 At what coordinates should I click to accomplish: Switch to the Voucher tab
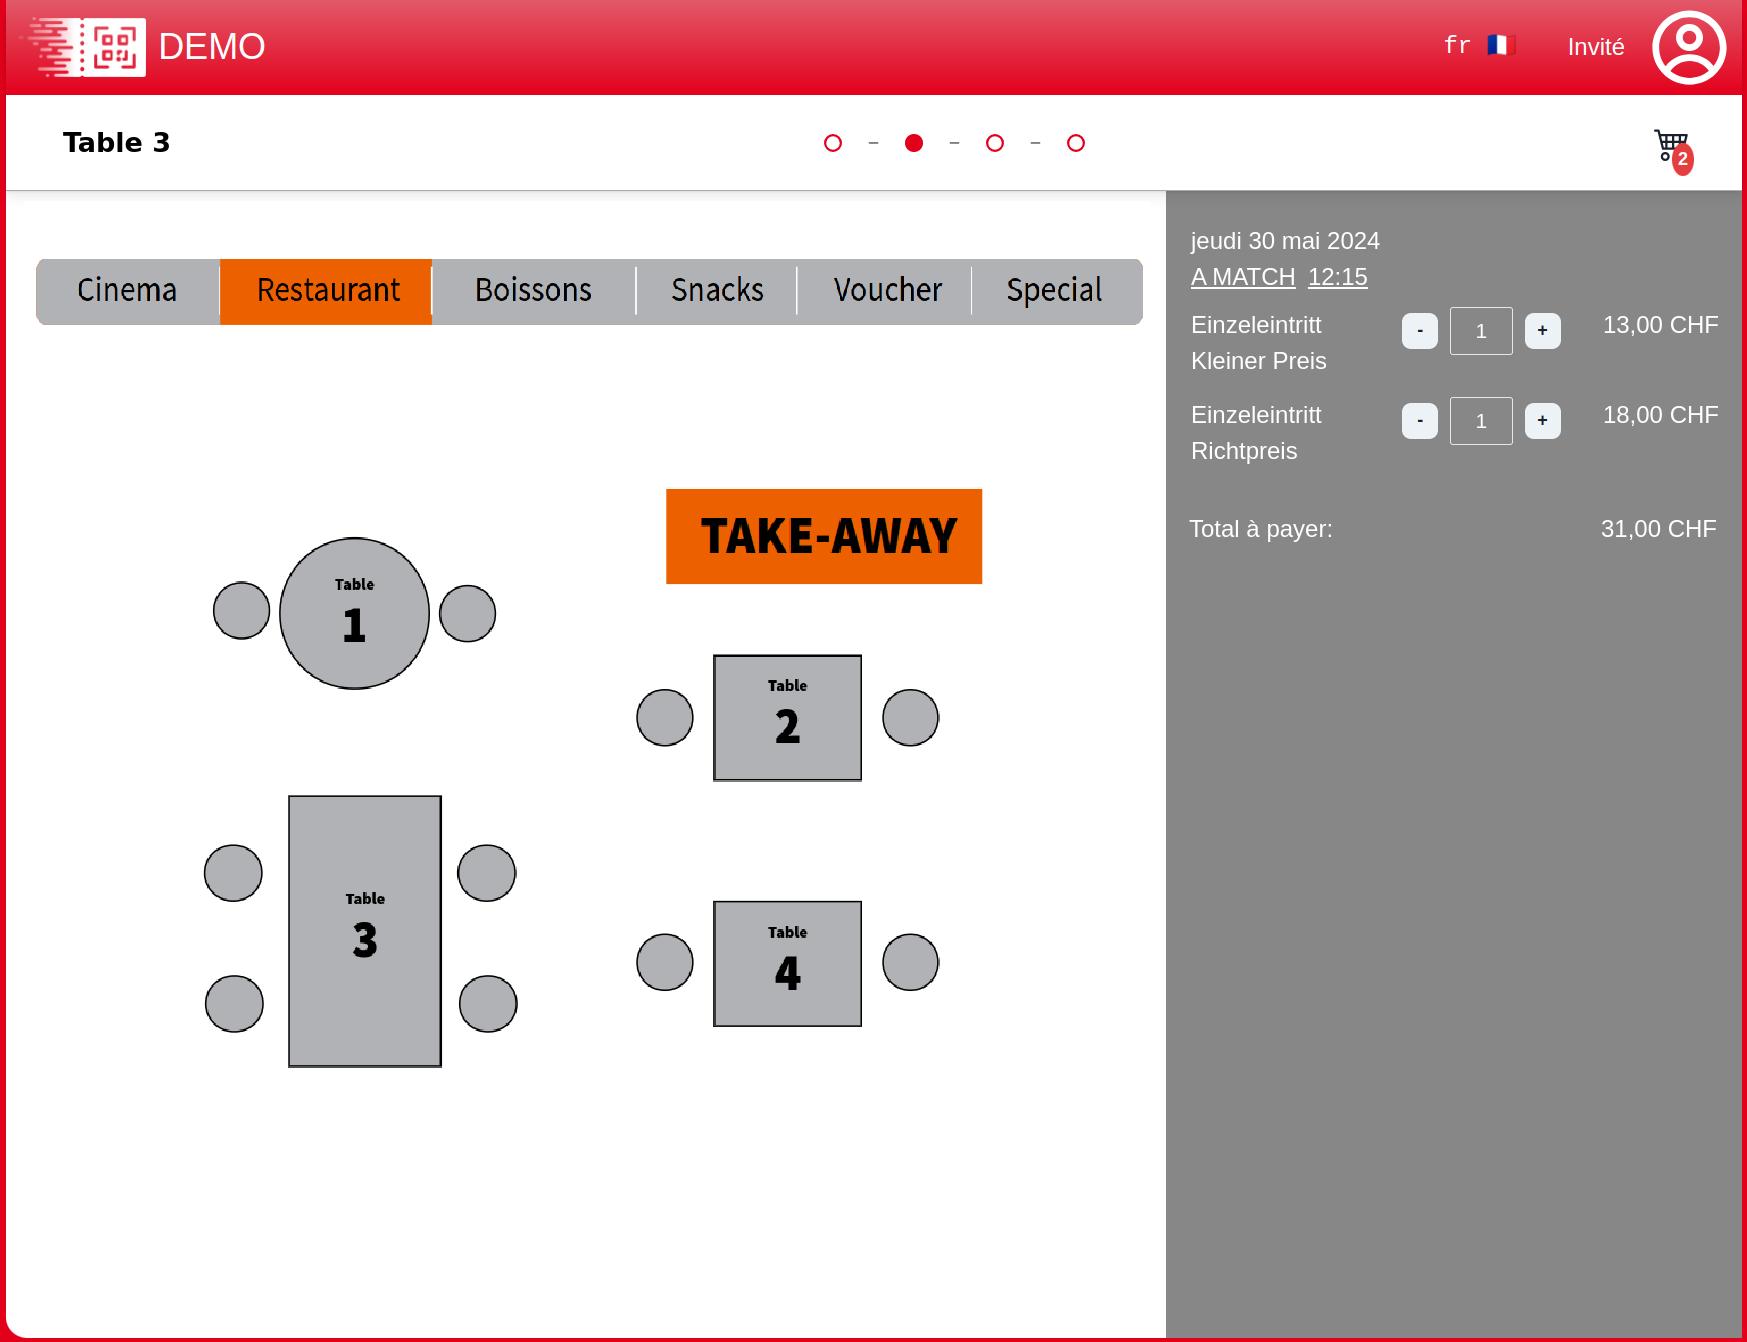(x=887, y=291)
